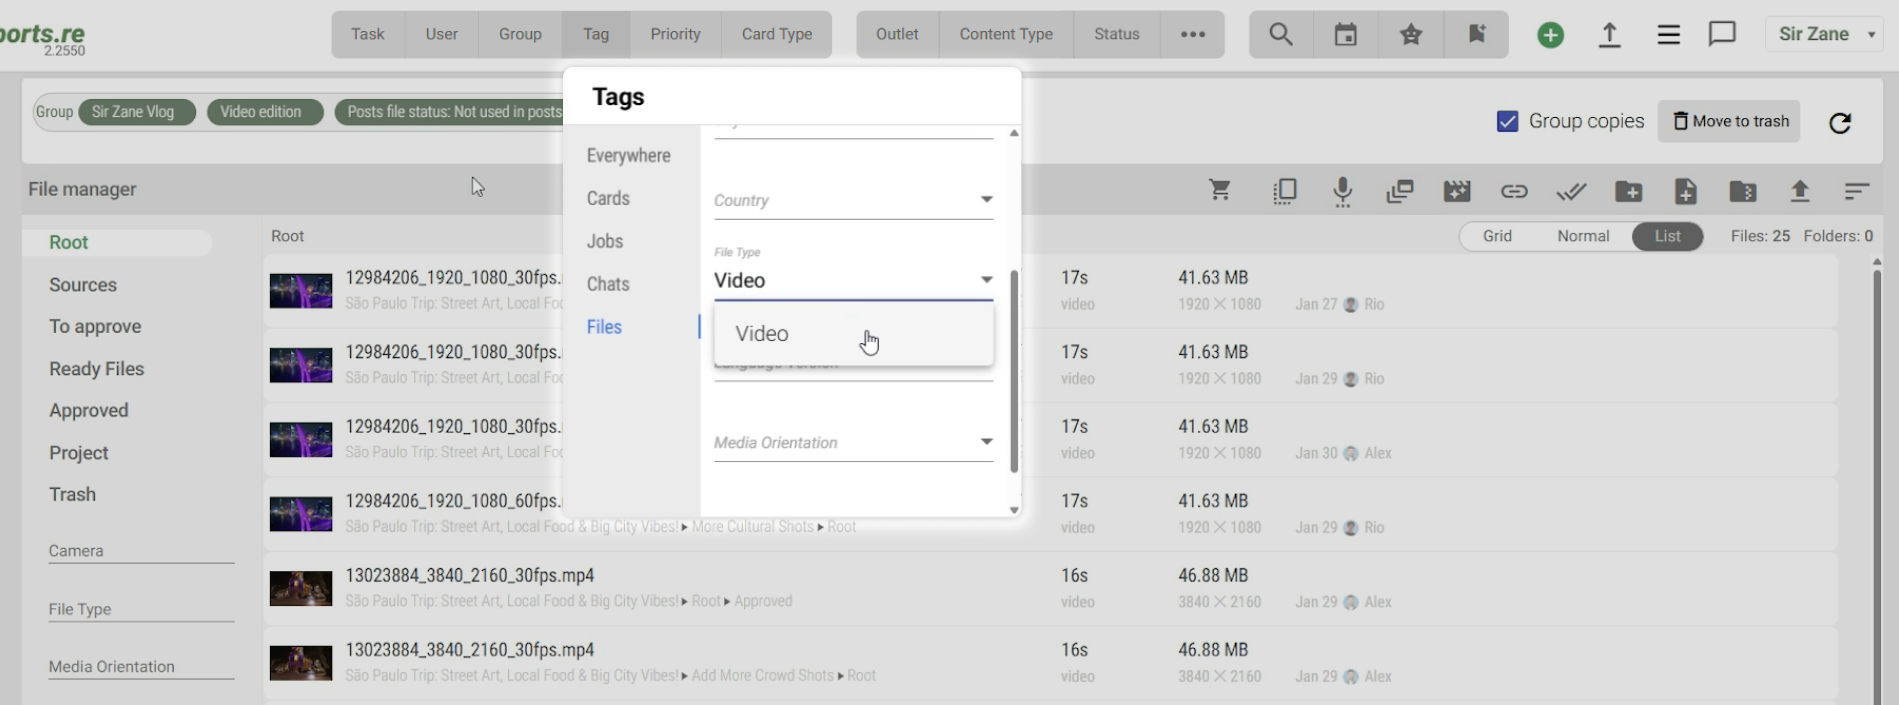Image resolution: width=1899 pixels, height=705 pixels.
Task: Open the Sir Zane user dropdown
Action: 1826,34
